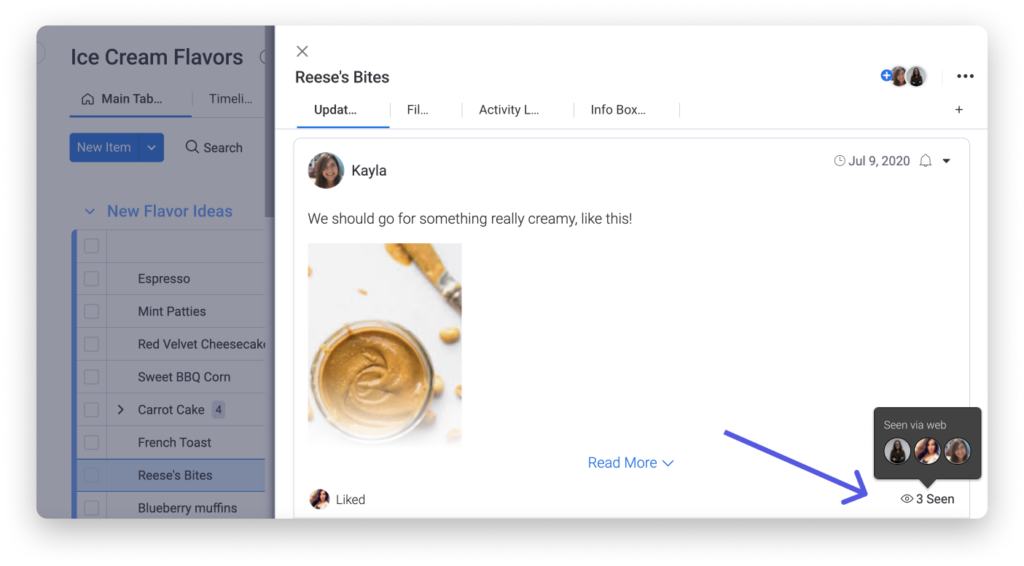Screen dimensions: 1024x566
Task: Click the home icon on Main Table tab
Action: 88,99
